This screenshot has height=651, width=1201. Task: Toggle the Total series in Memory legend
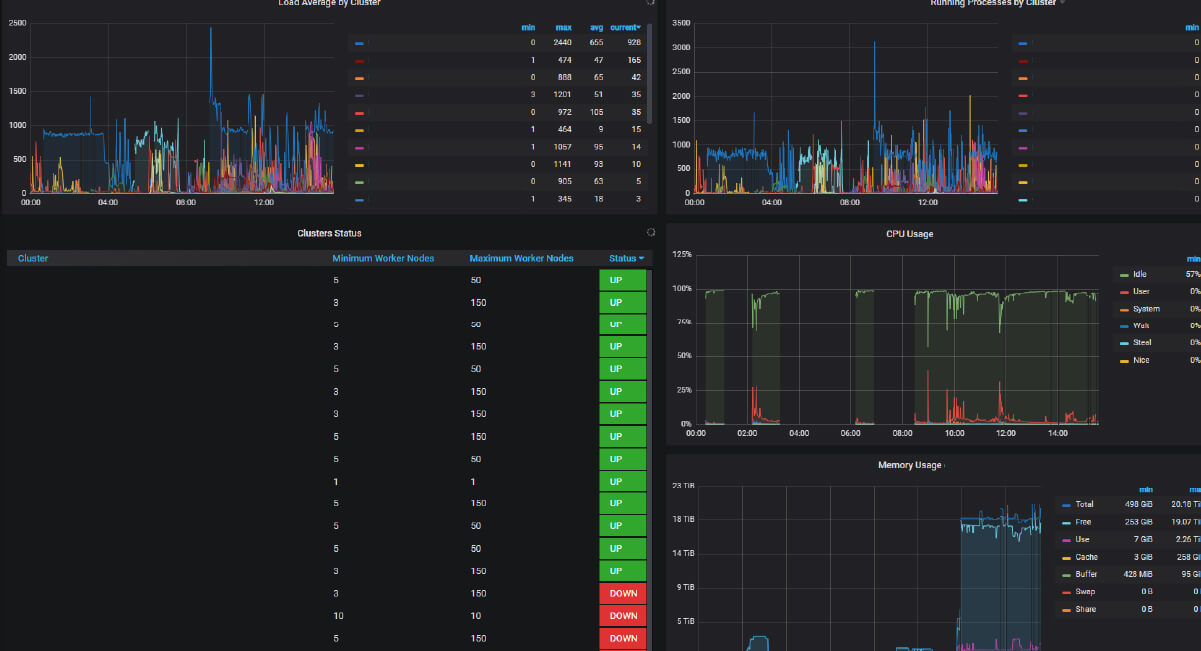(x=1085, y=505)
